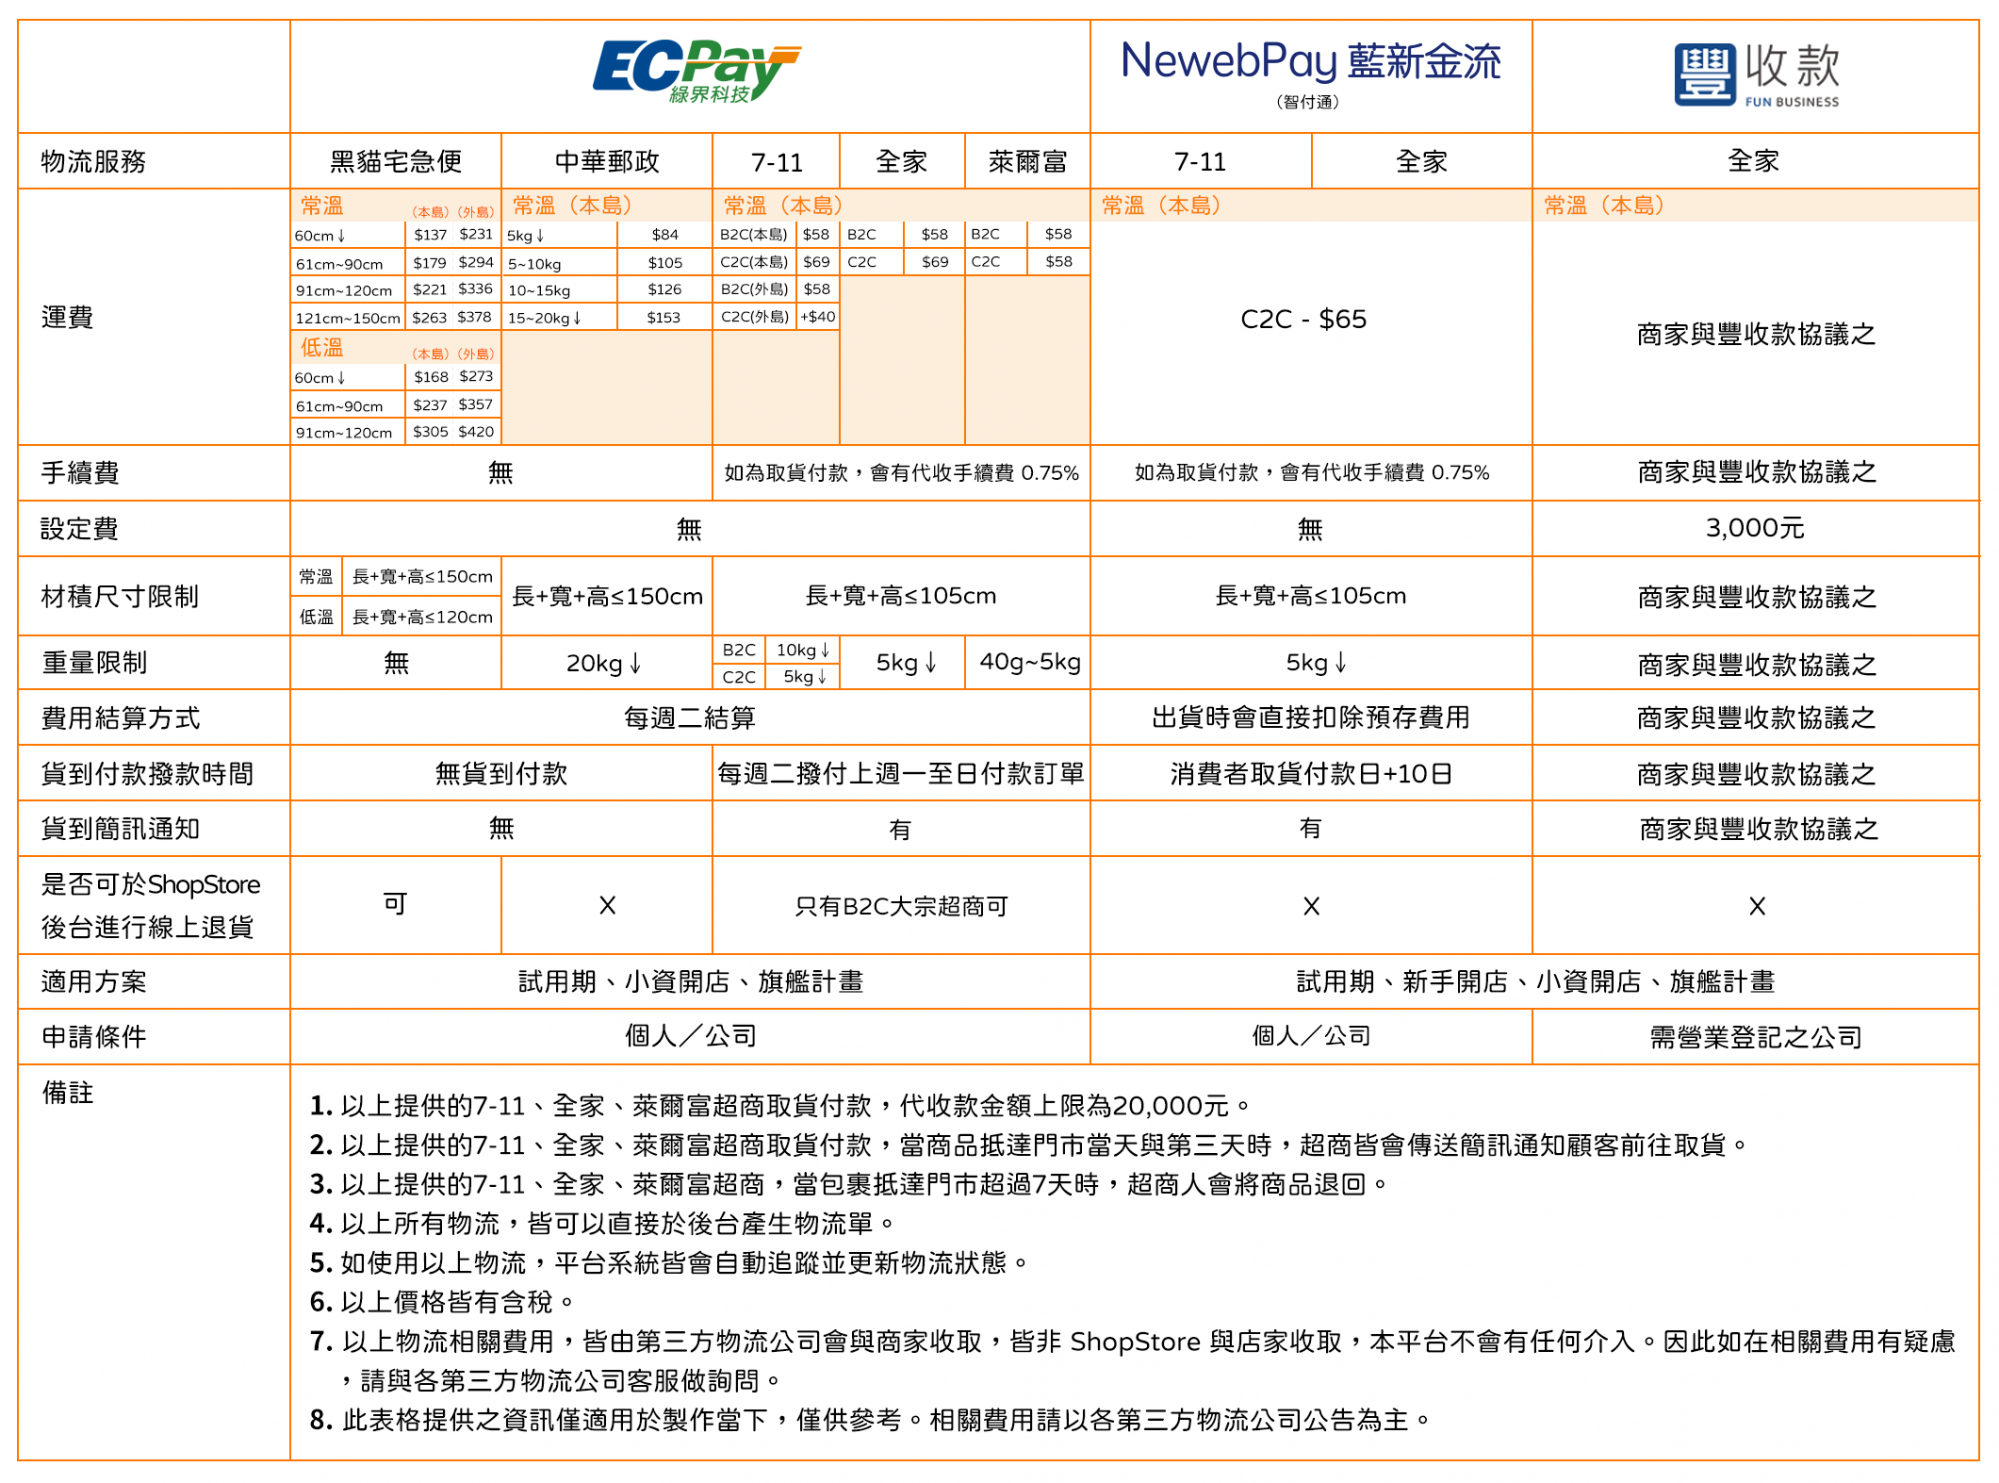Click the 20kg weight limit cell
Screen dimensions: 1999x1483
[605, 663]
